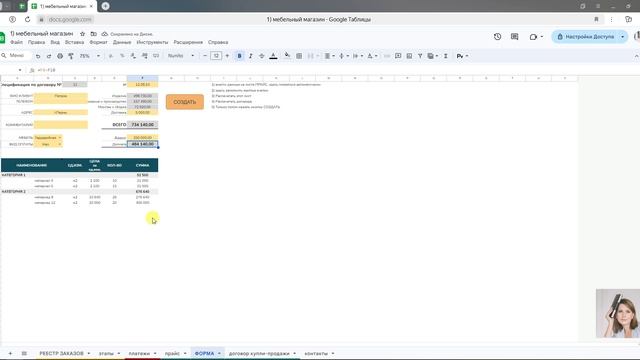640x360 pixels.
Task: Switch to договор купли-продажи sheet tab
Action: tap(259, 353)
